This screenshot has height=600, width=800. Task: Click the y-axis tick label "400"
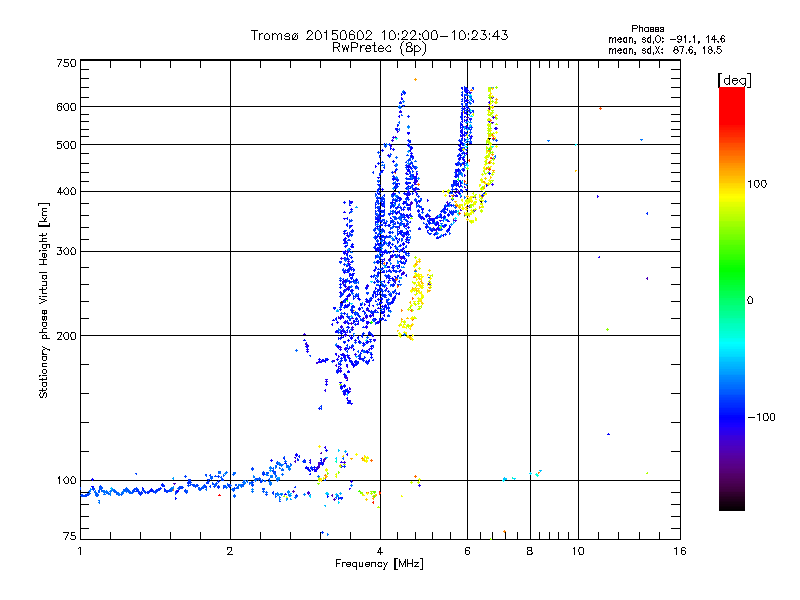66,191
